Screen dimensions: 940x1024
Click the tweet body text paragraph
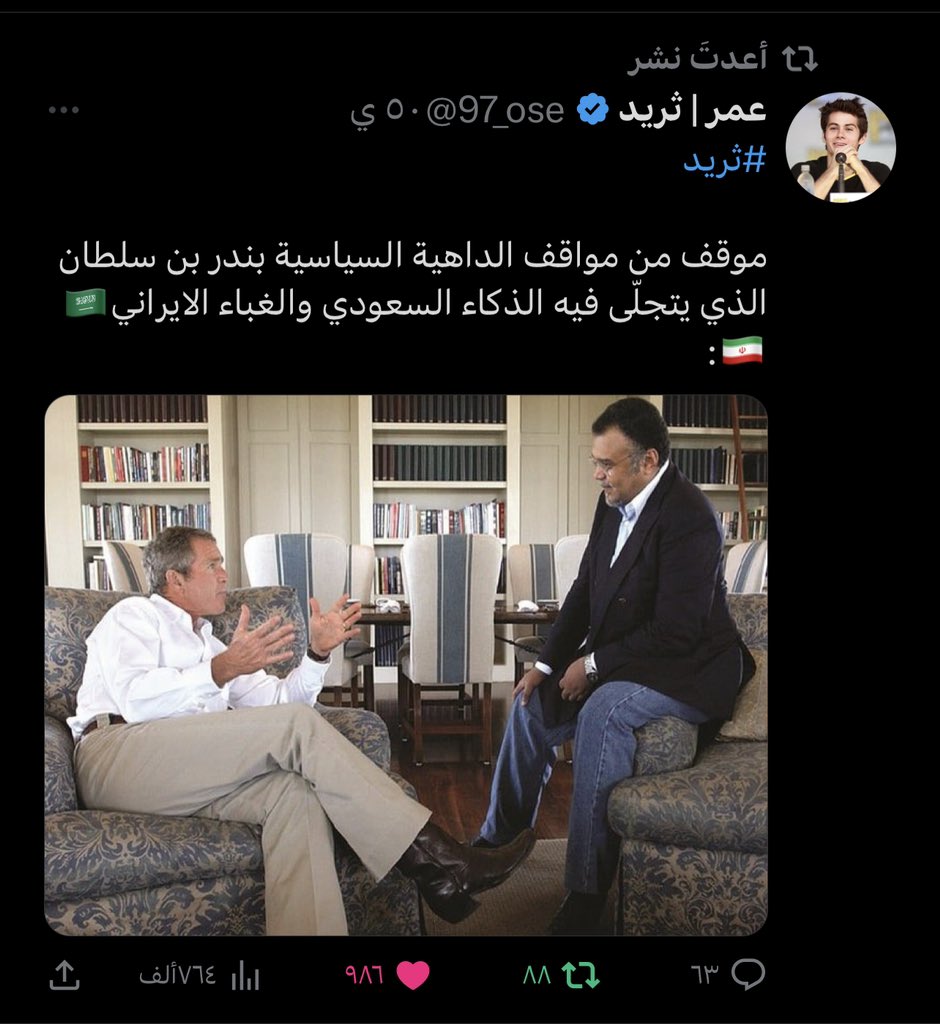(x=412, y=303)
